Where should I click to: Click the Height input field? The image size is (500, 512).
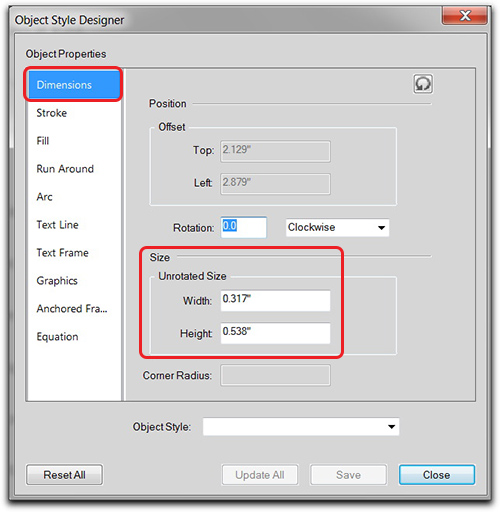tap(275, 333)
